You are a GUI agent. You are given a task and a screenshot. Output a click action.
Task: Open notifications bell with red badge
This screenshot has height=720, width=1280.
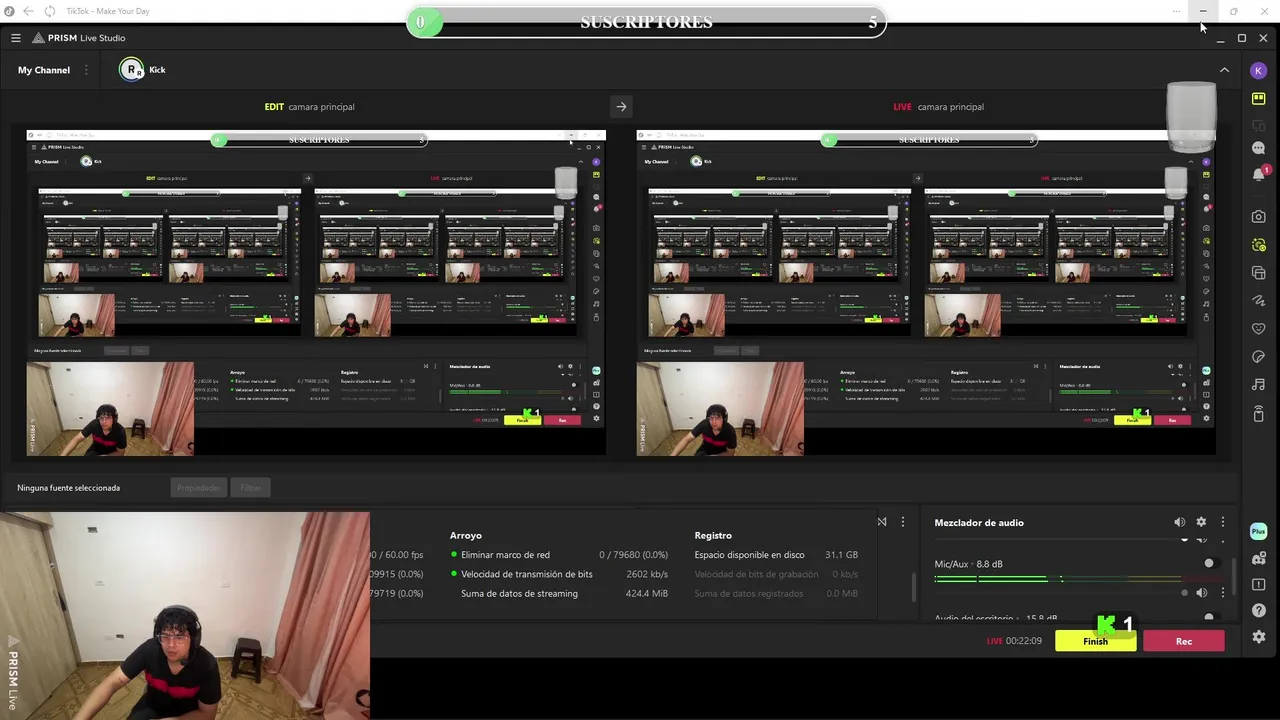(1259, 174)
